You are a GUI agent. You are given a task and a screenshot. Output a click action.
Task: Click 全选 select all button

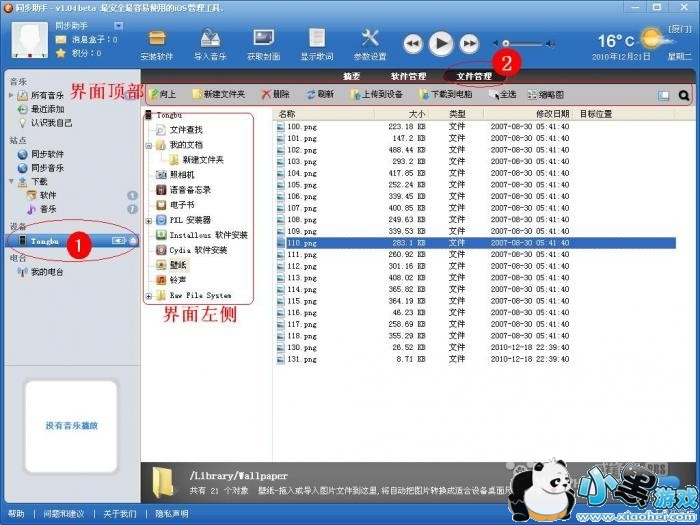point(503,94)
